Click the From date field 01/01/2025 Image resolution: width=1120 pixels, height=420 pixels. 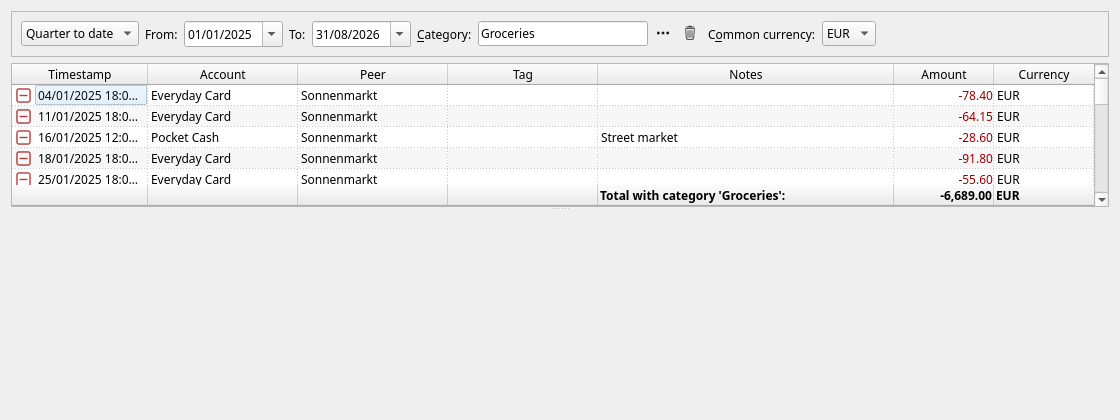[x=224, y=34]
